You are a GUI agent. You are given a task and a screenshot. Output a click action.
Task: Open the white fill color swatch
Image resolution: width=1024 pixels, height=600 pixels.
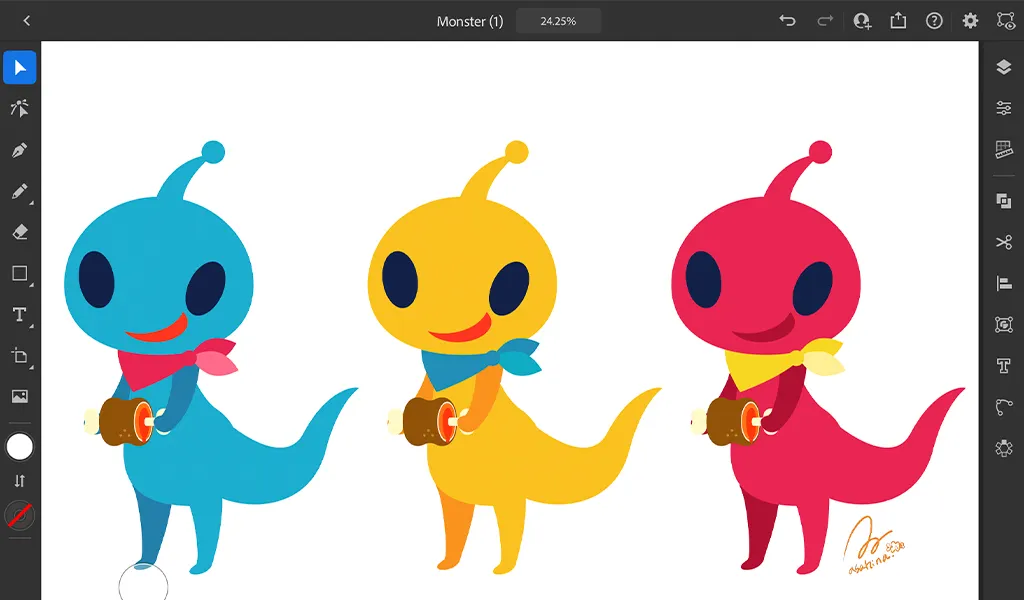pyautogui.click(x=20, y=447)
